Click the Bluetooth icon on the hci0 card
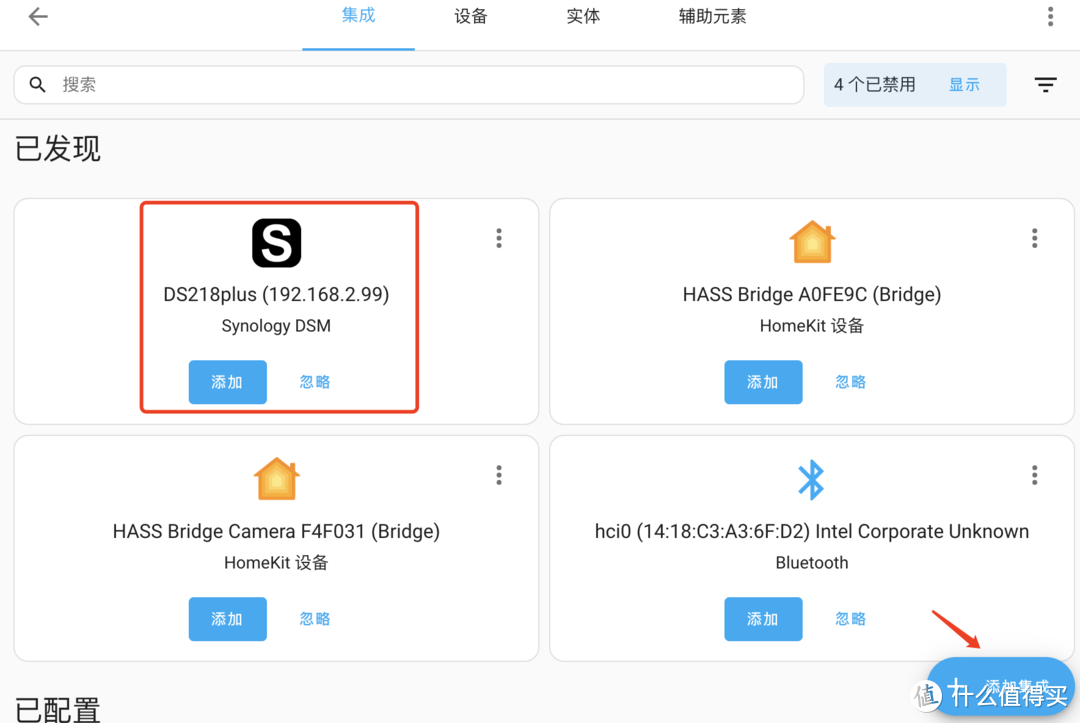Viewport: 1080px width, 723px height. pyautogui.click(x=812, y=478)
